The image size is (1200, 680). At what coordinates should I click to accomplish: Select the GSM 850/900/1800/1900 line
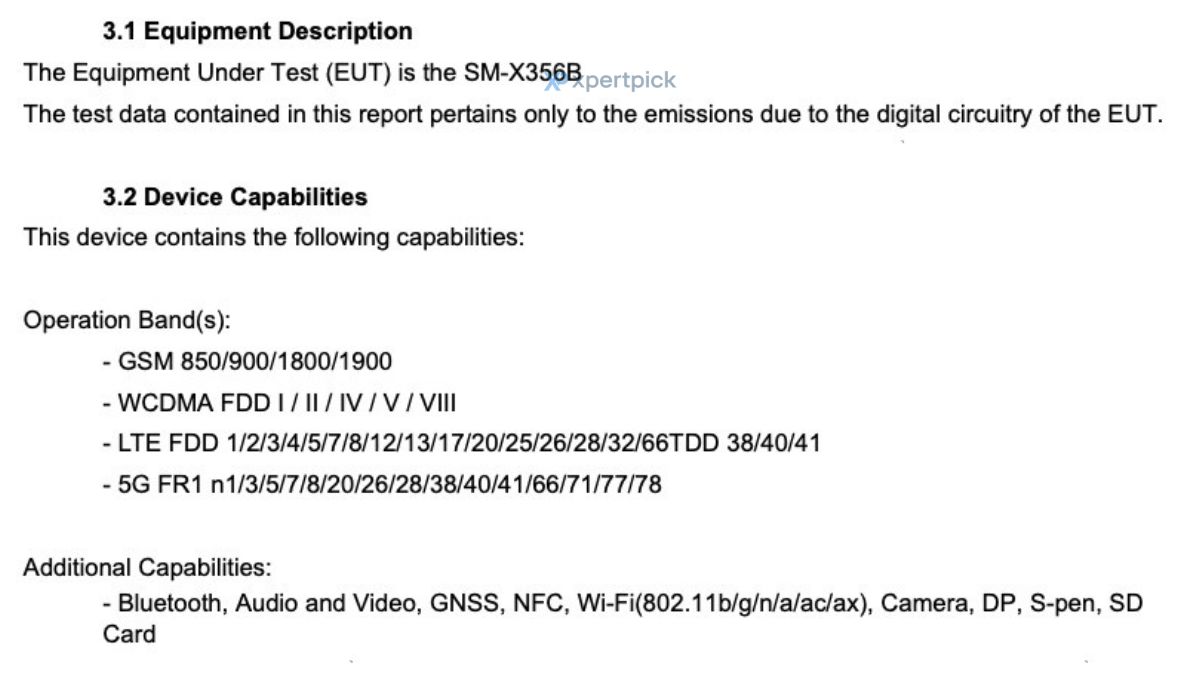point(247,361)
